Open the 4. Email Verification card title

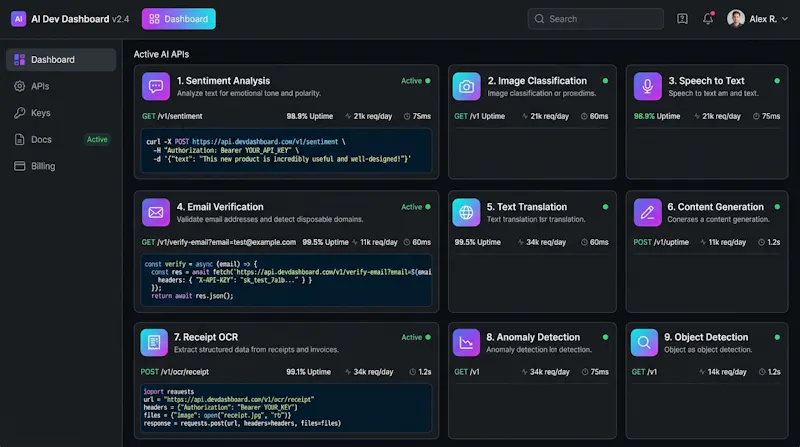point(220,207)
